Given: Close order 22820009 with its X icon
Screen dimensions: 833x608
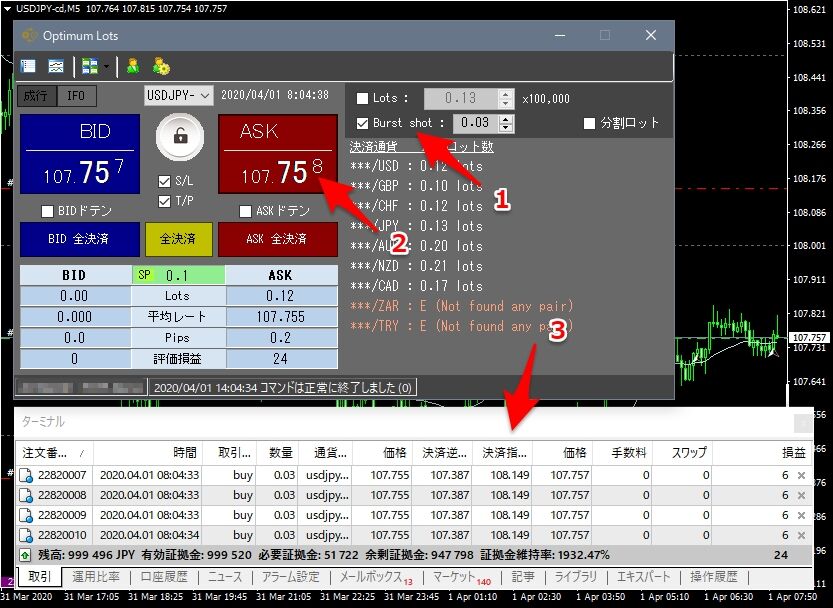Looking at the screenshot, I should click(x=801, y=515).
